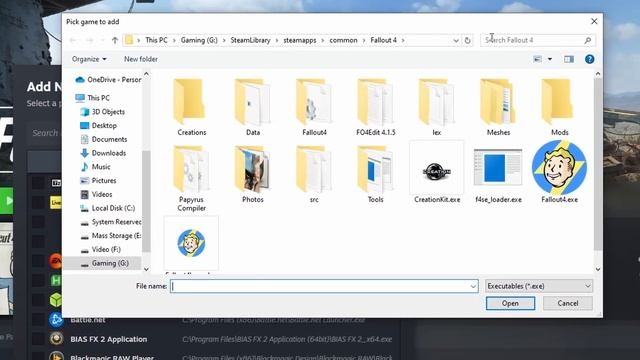Select This PC in navigation pane
The image size is (640, 360).
click(93, 98)
